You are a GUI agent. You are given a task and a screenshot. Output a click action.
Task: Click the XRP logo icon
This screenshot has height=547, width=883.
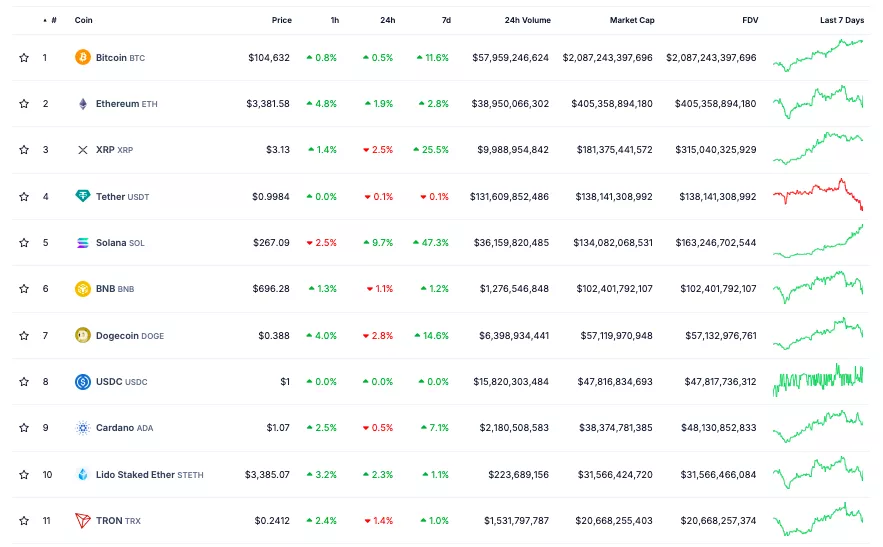[83, 150]
